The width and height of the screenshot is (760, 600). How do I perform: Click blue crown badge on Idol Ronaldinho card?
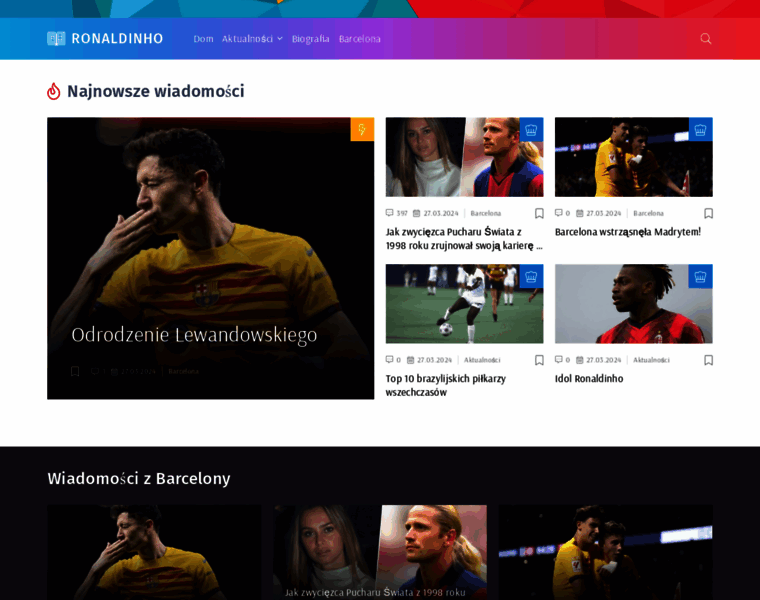click(700, 276)
